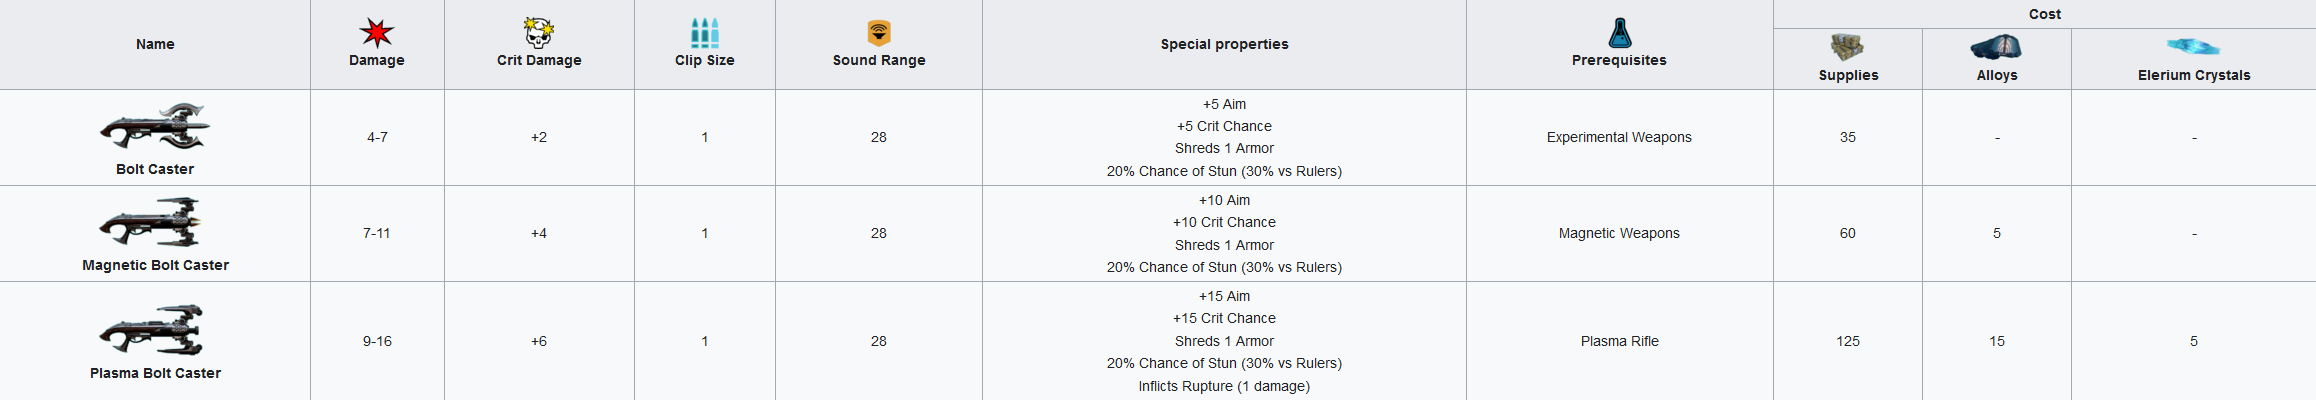Image resolution: width=2316 pixels, height=400 pixels.
Task: Click the 125 supplies cost cell
Action: tap(1847, 341)
